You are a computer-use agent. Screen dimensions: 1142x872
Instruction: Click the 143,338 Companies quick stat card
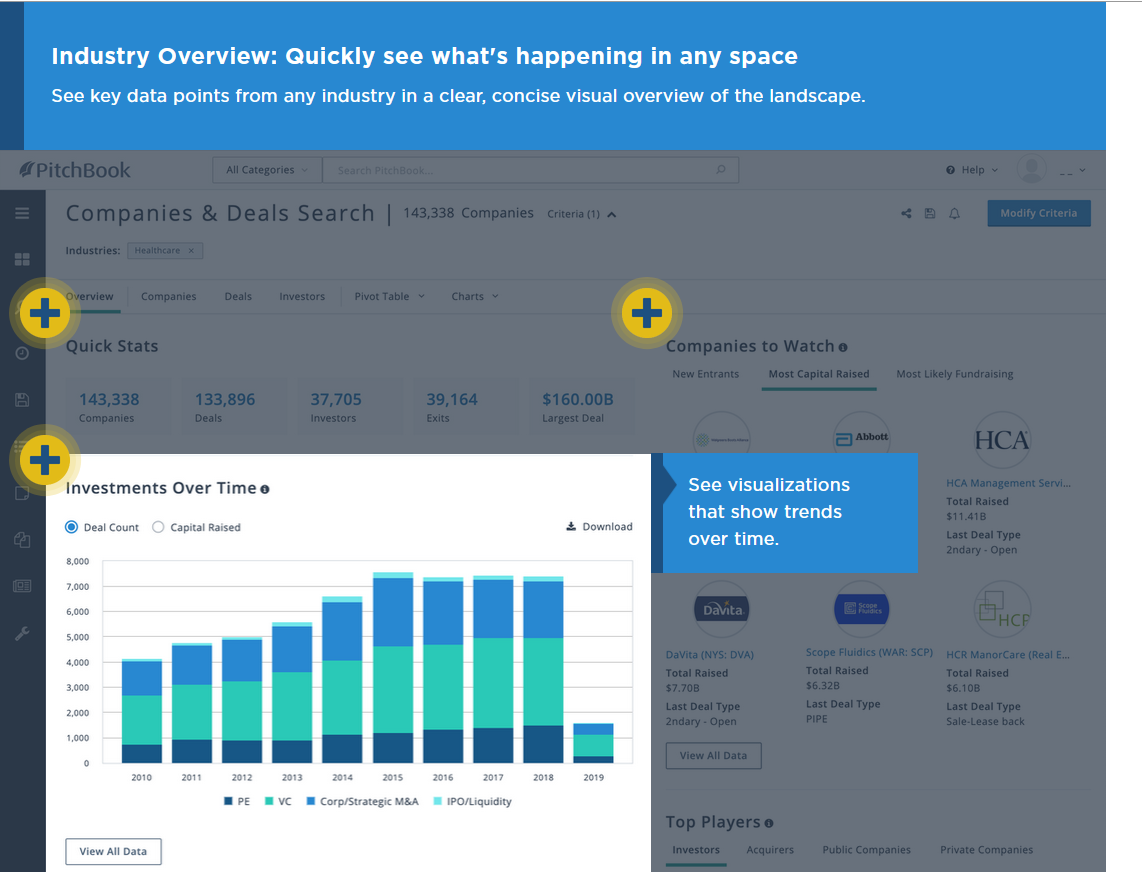coord(118,406)
